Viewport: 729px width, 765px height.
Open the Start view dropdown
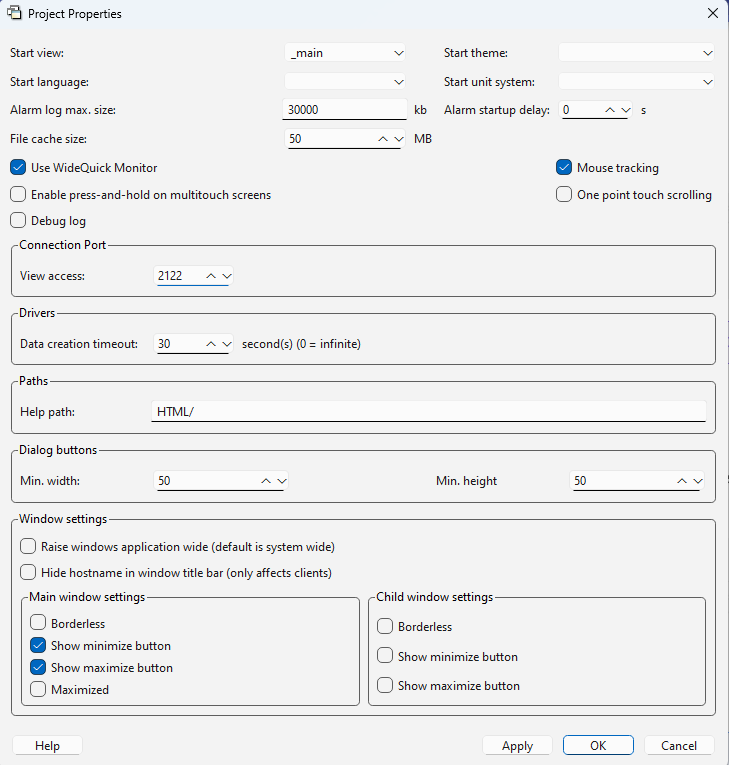398,53
